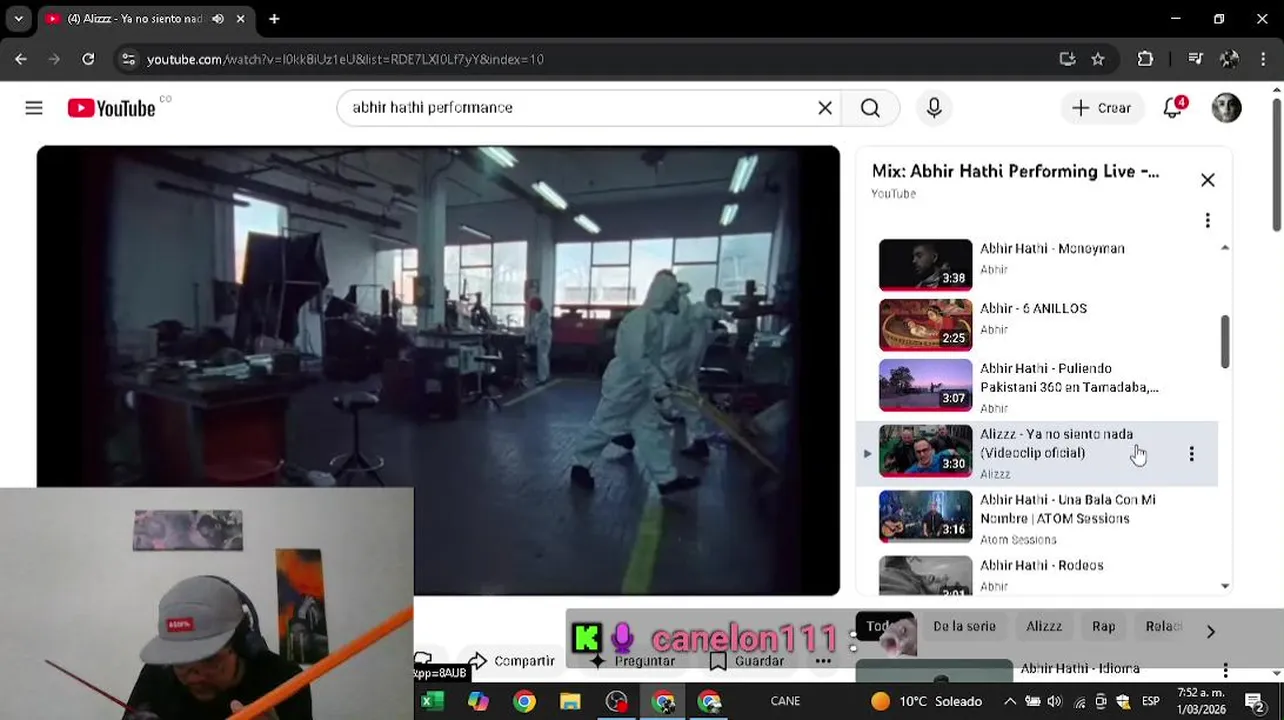Image resolution: width=1284 pixels, height=720 pixels.
Task: Open the YouTube hamburger guide menu
Action: point(34,108)
